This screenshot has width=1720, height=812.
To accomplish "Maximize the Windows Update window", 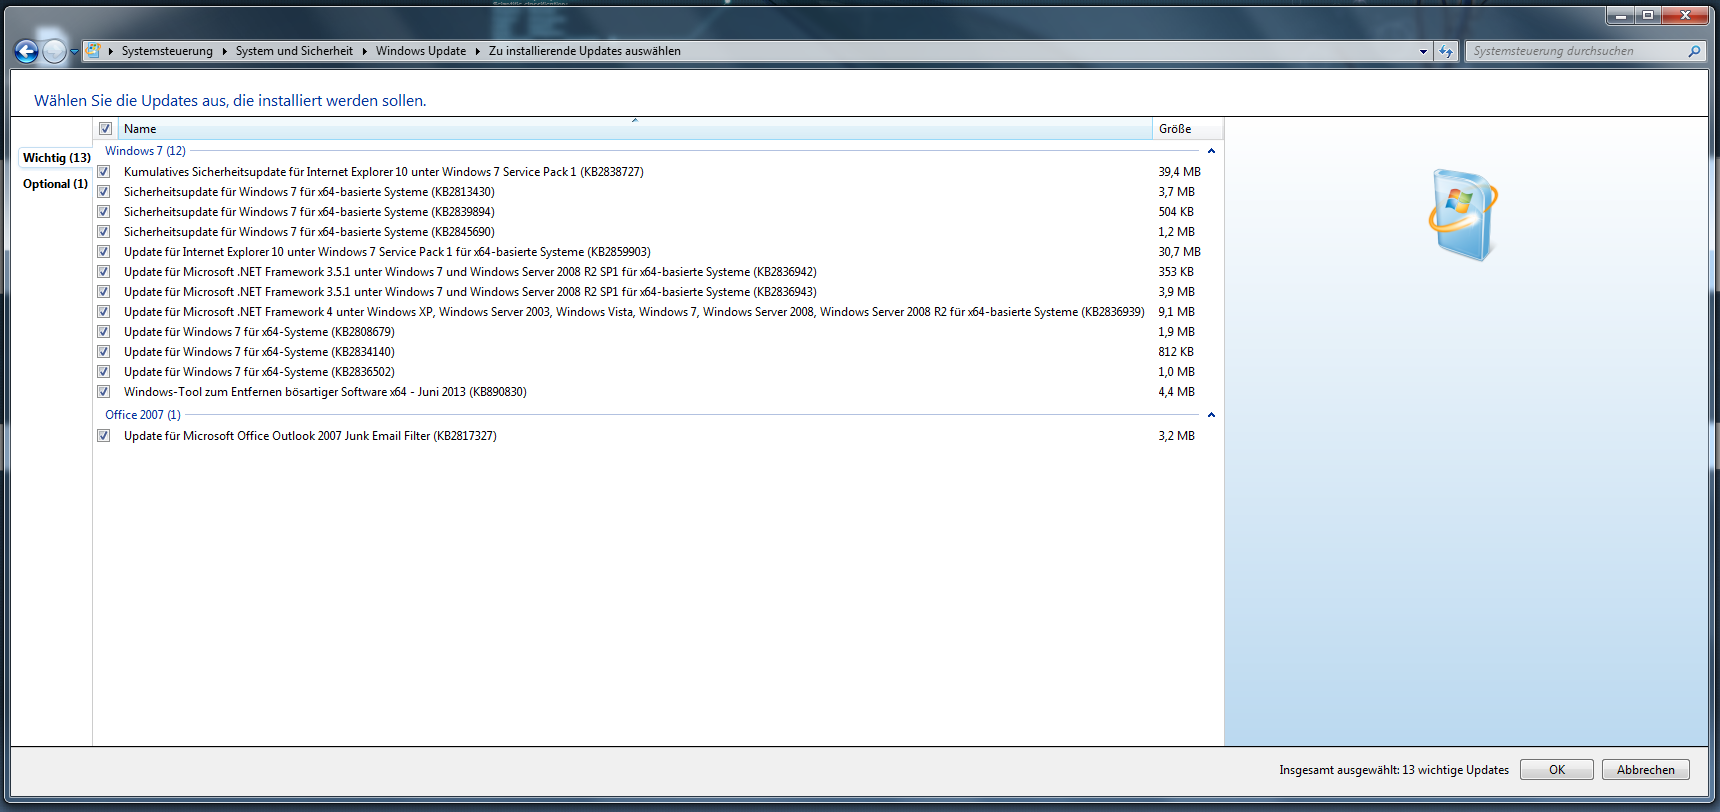I will coord(1647,15).
